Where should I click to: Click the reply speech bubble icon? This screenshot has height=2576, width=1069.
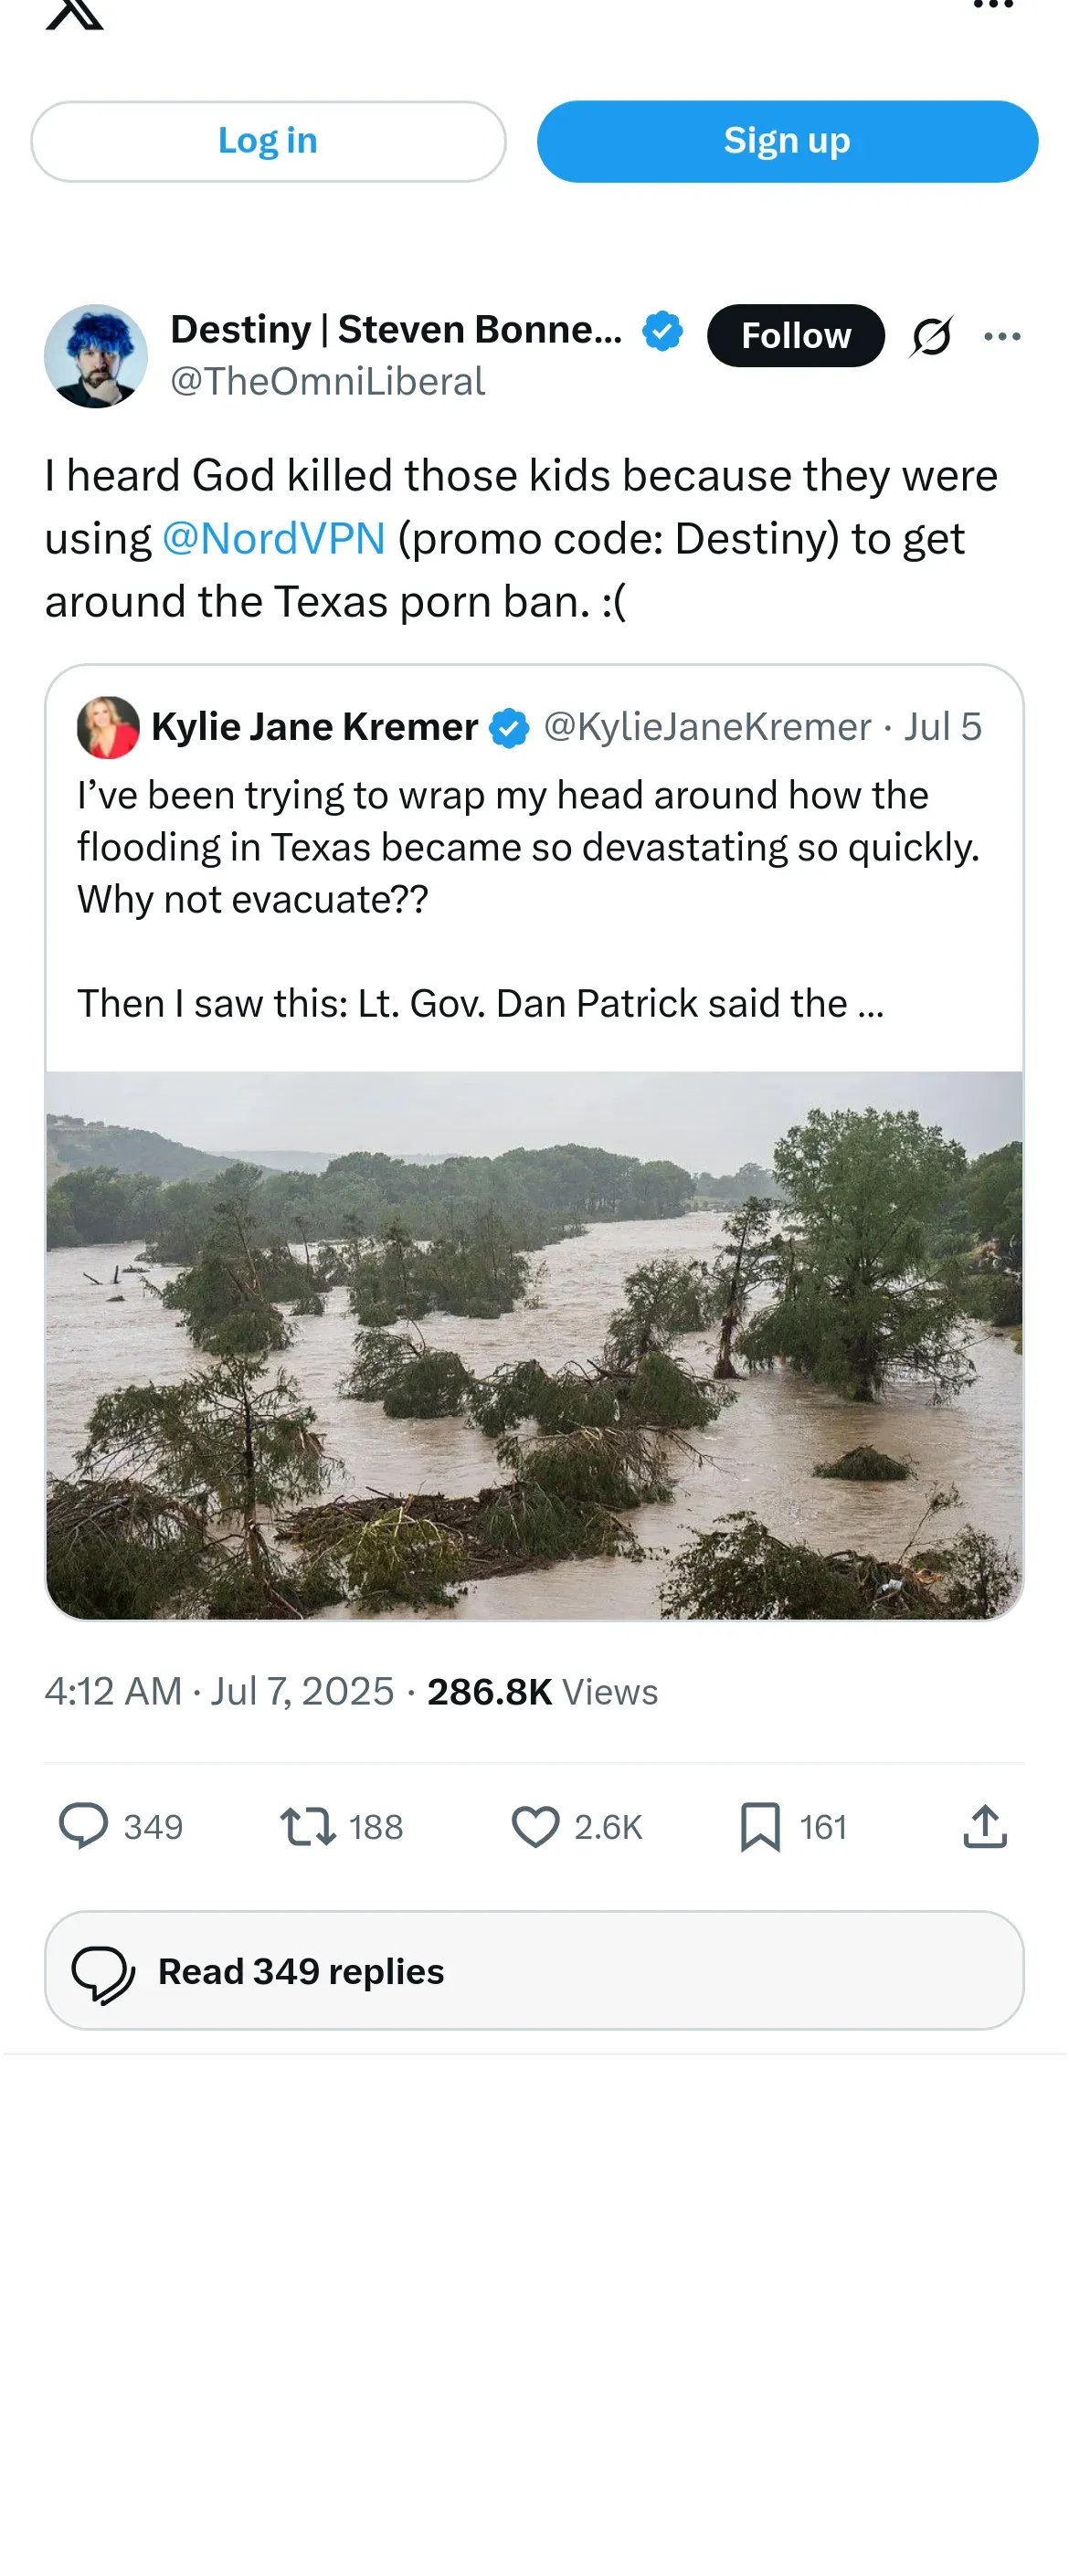tap(84, 1825)
